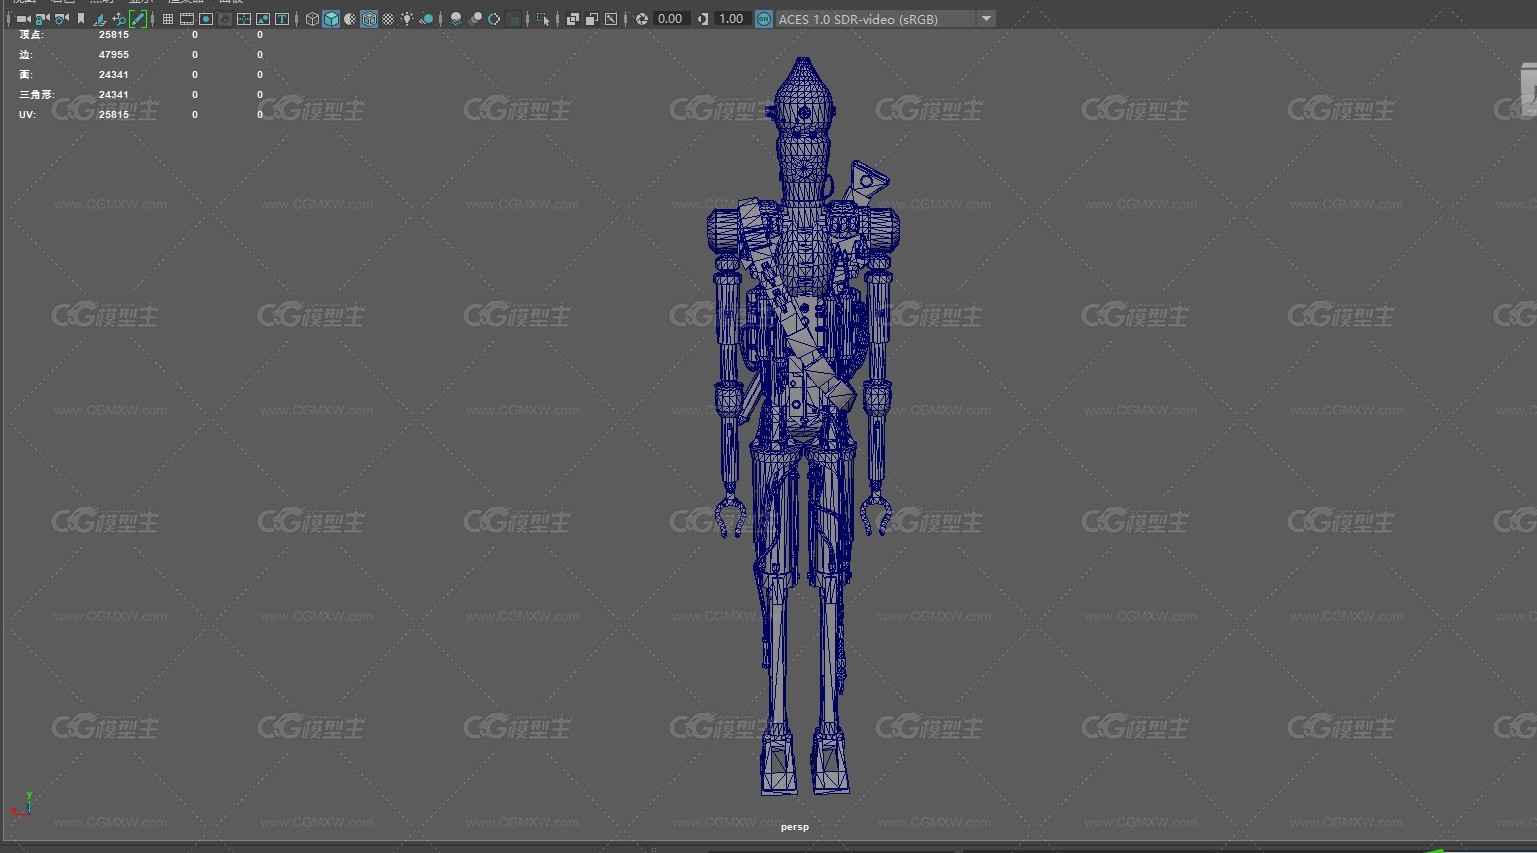Click the 三角形 label
This screenshot has width=1537, height=853.
[x=37, y=95]
